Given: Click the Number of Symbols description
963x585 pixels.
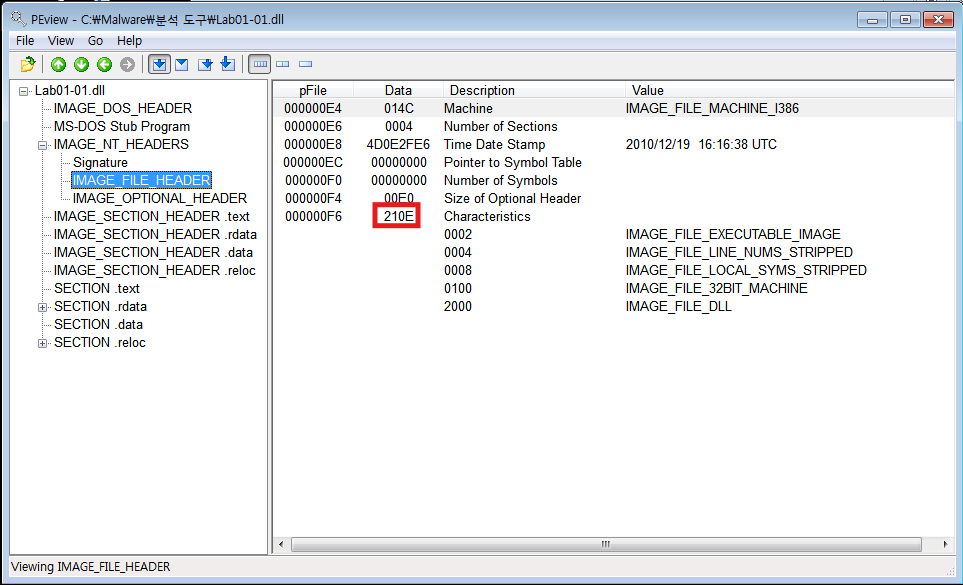Looking at the screenshot, I should pyautogui.click(x=501, y=180).
